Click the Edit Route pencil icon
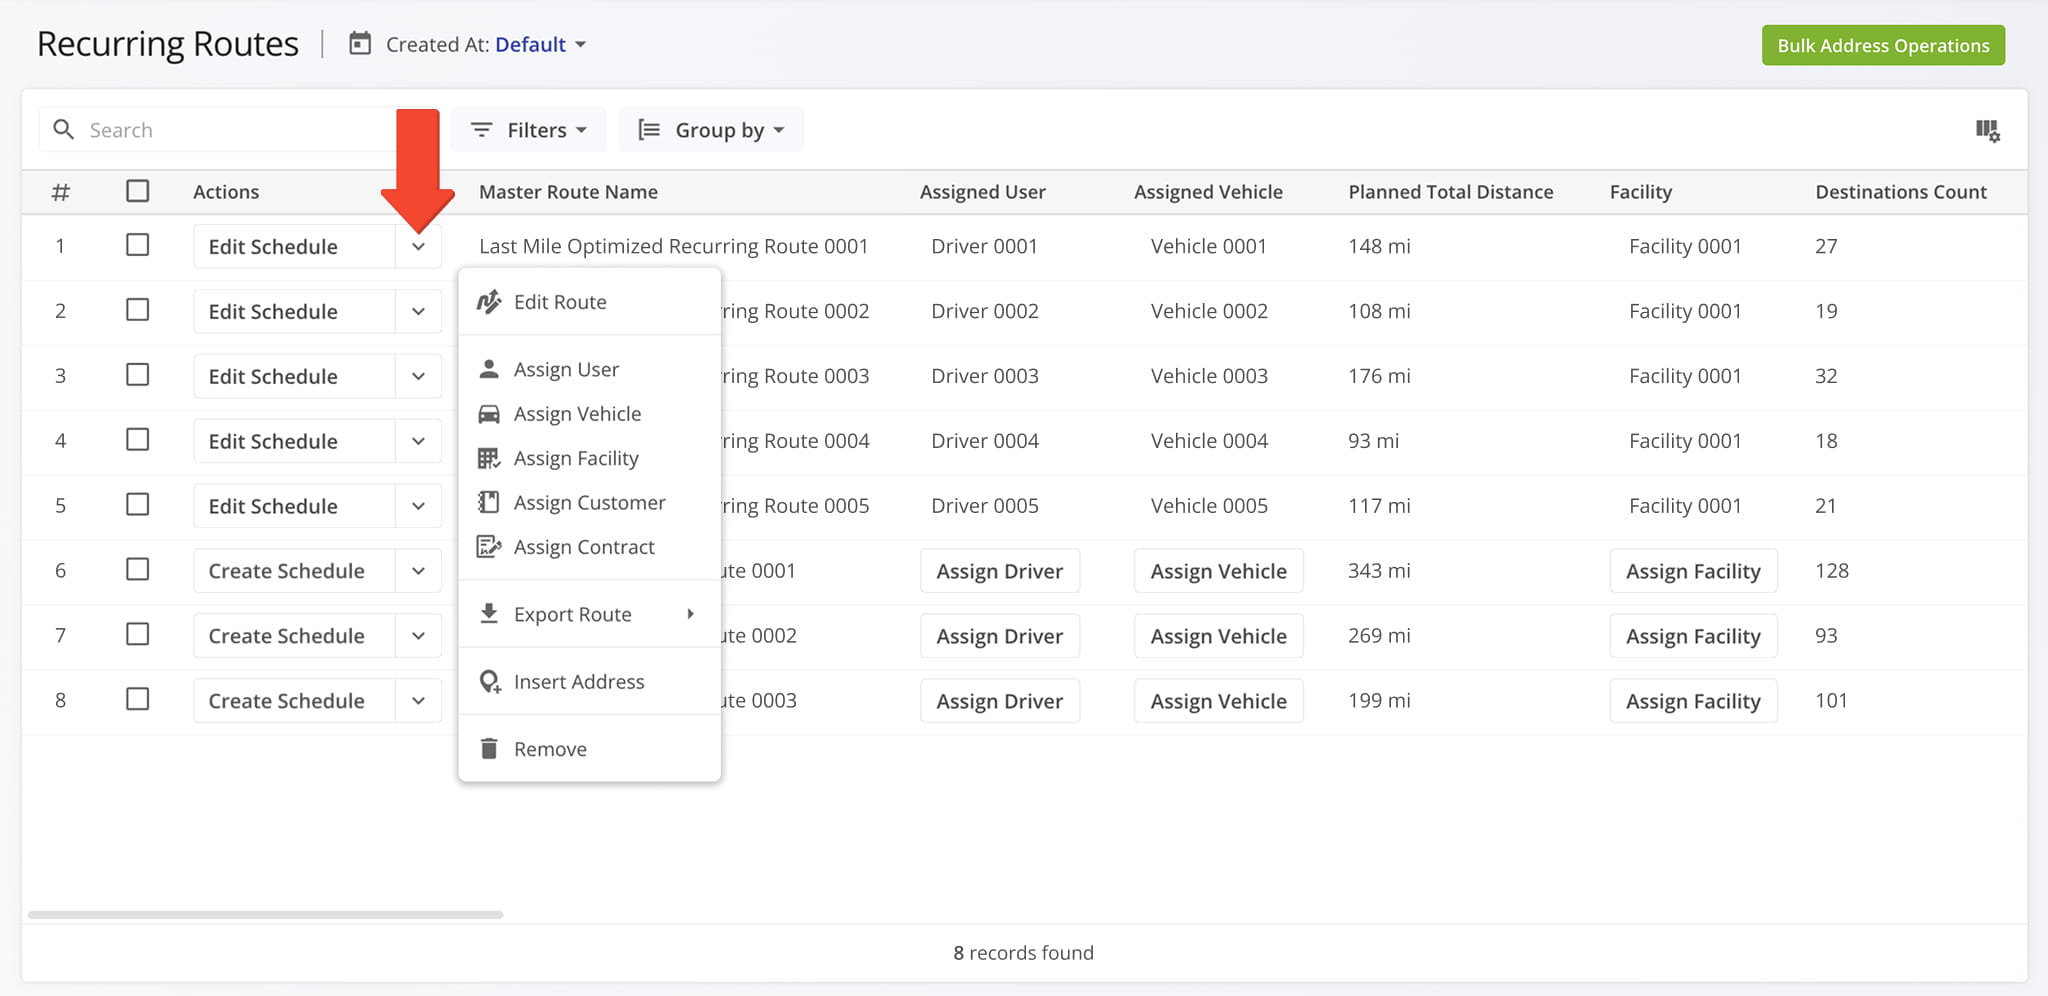The image size is (2048, 996). click(x=489, y=301)
